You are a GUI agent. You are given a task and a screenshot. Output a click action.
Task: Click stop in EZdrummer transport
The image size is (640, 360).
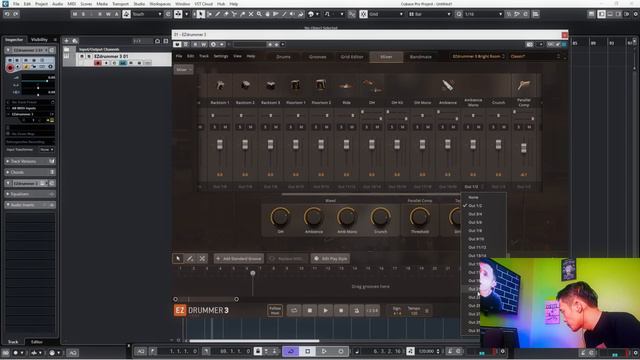[309, 311]
